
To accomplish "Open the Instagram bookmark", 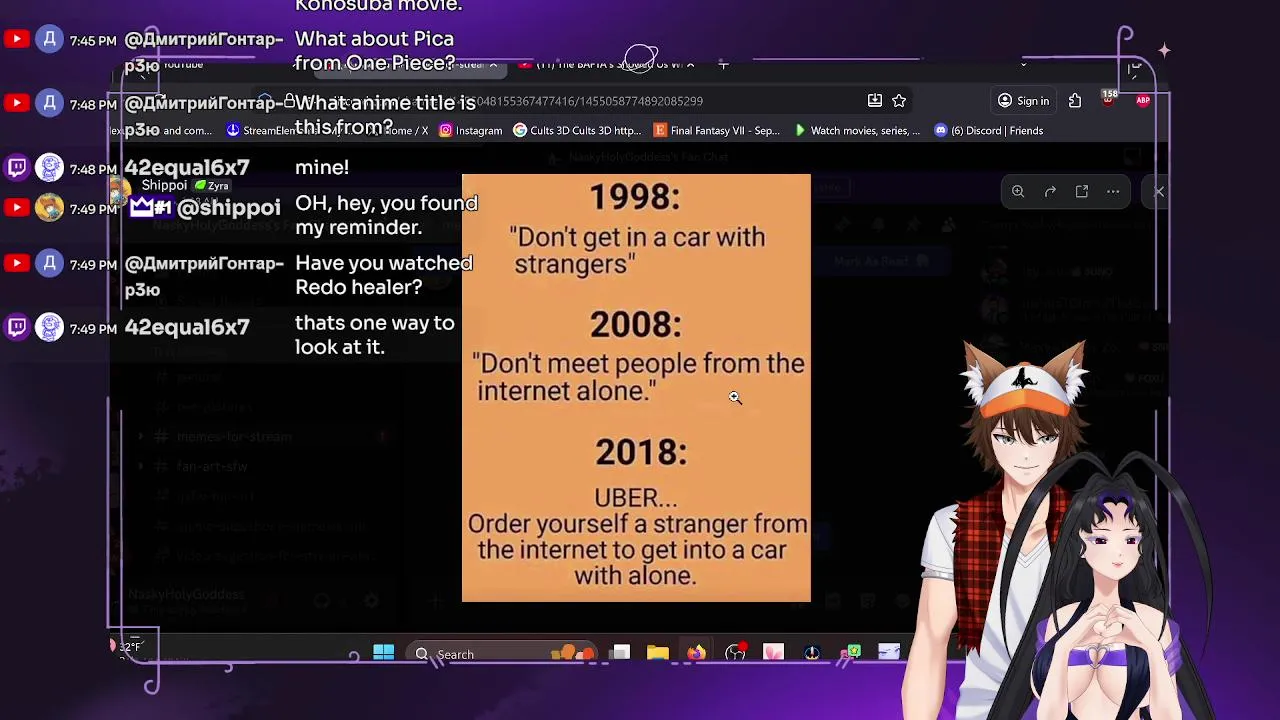I will pos(471,131).
